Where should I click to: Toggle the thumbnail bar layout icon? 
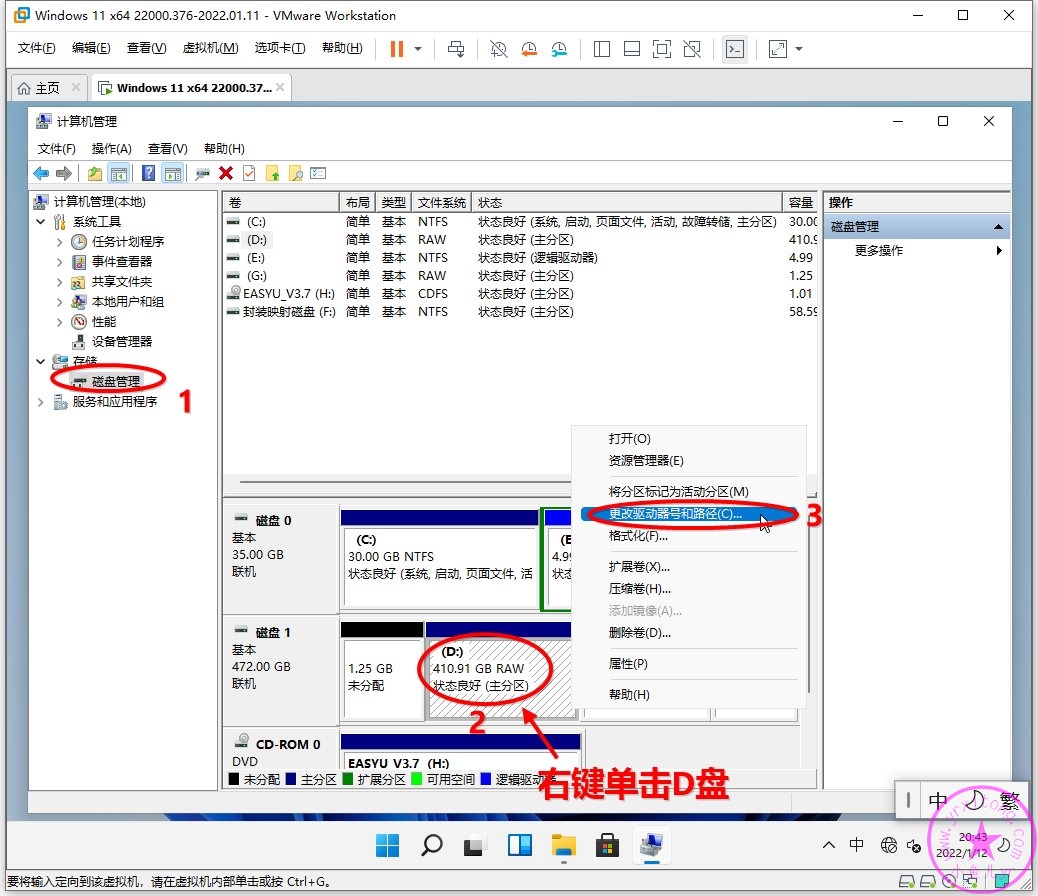pyautogui.click(x=632, y=49)
